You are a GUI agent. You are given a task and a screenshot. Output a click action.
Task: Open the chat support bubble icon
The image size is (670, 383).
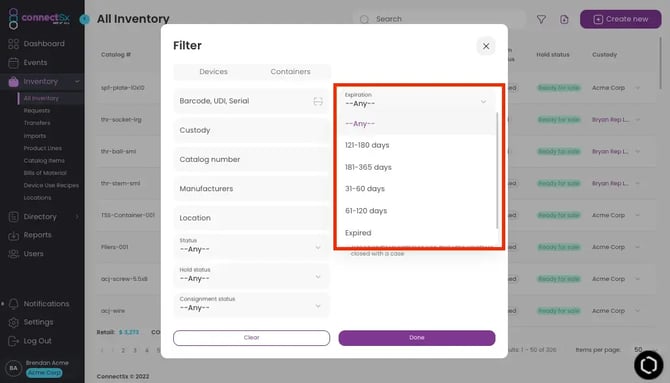(x=648, y=365)
